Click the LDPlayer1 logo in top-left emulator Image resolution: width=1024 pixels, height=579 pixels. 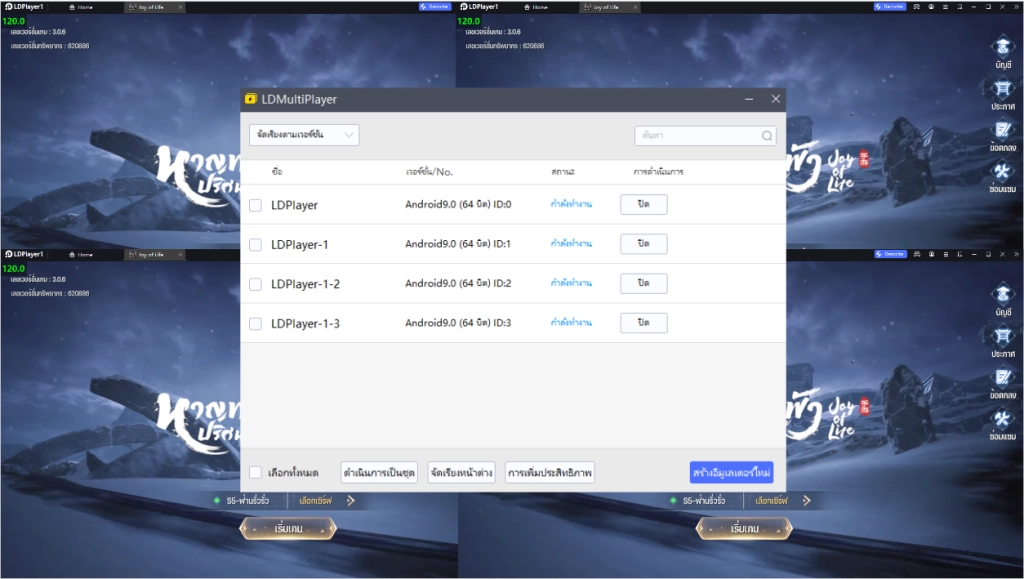24,7
